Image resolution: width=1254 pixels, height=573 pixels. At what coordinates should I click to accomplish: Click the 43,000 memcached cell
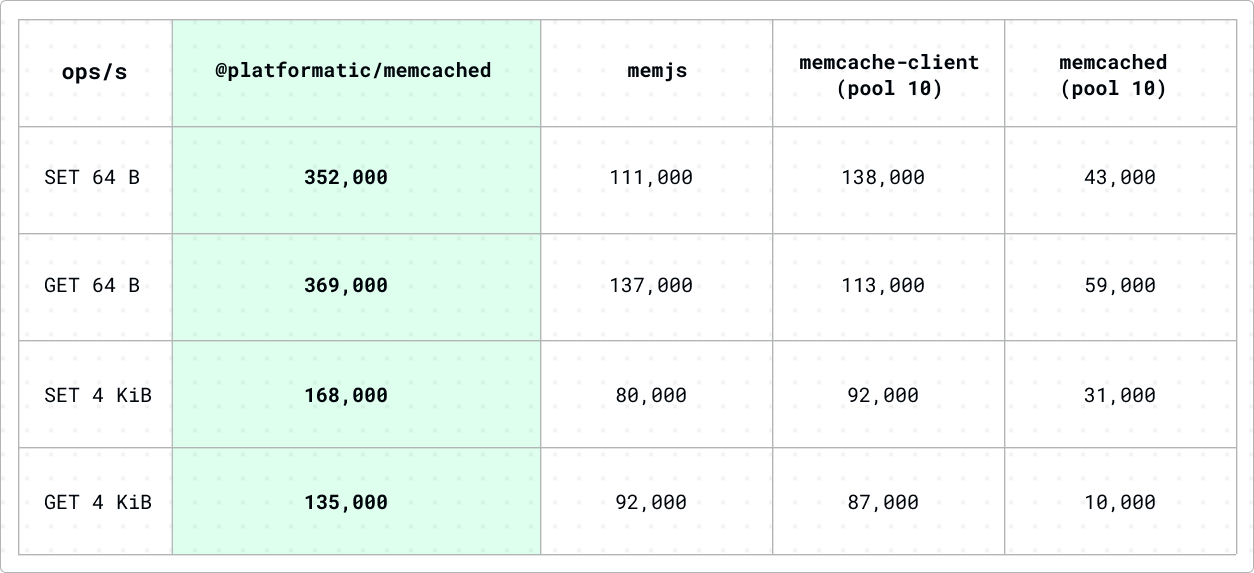1120,179
